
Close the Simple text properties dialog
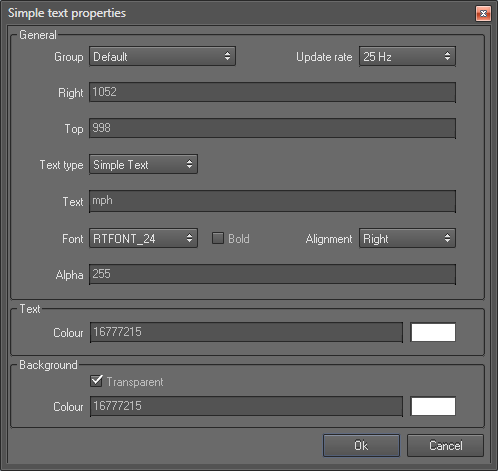click(x=483, y=14)
